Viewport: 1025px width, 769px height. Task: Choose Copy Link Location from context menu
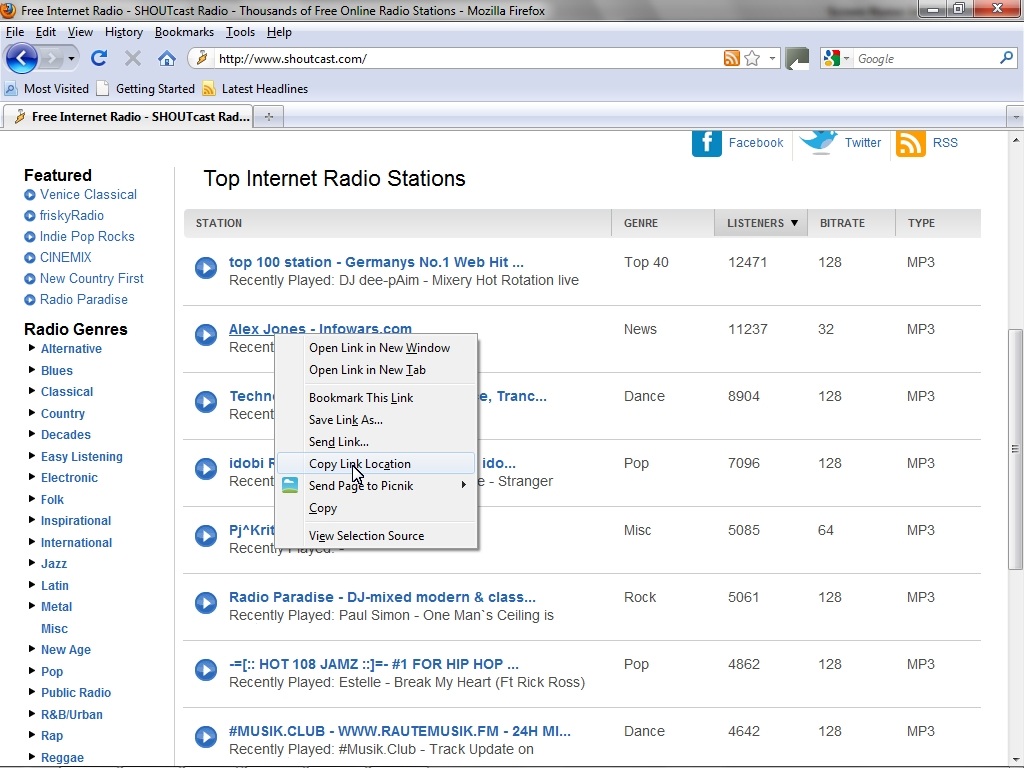(x=360, y=464)
